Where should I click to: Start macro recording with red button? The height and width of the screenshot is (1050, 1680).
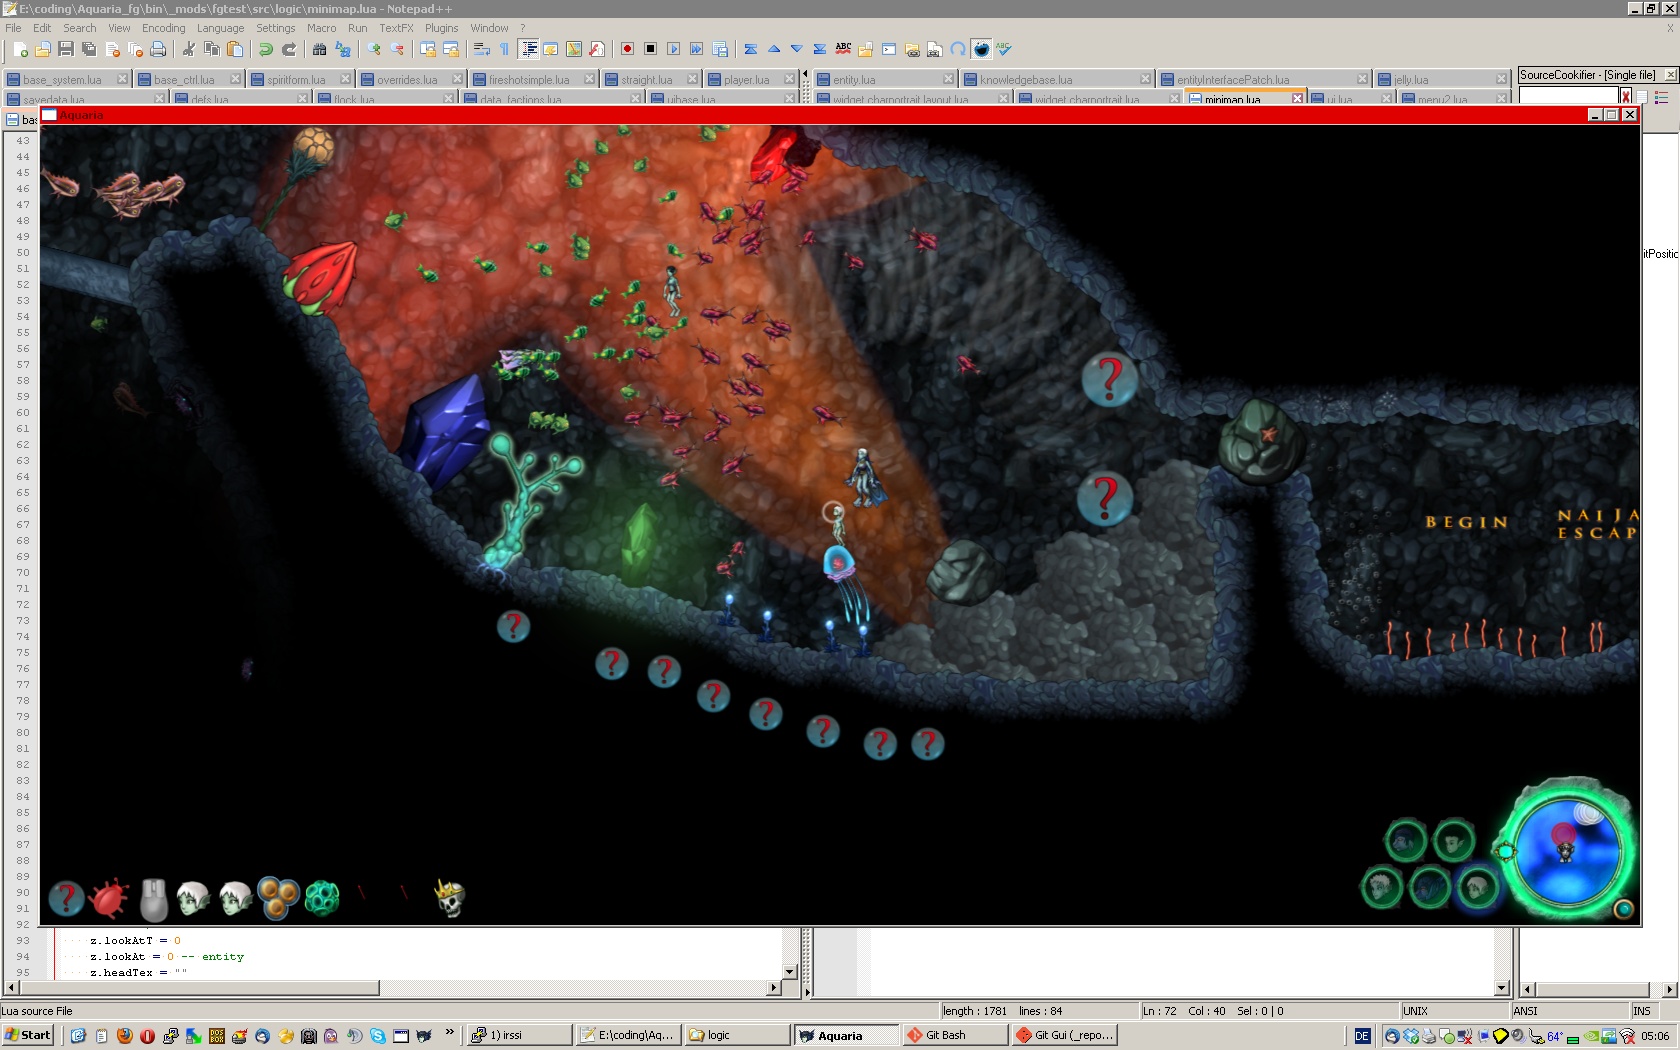627,49
